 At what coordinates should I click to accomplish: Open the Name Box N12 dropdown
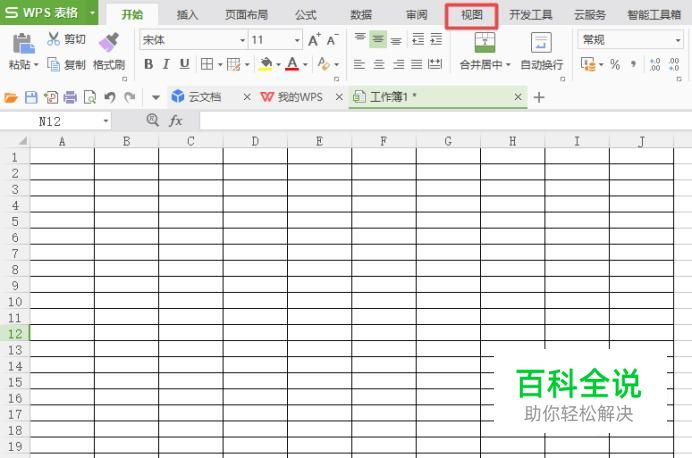click(x=105, y=121)
